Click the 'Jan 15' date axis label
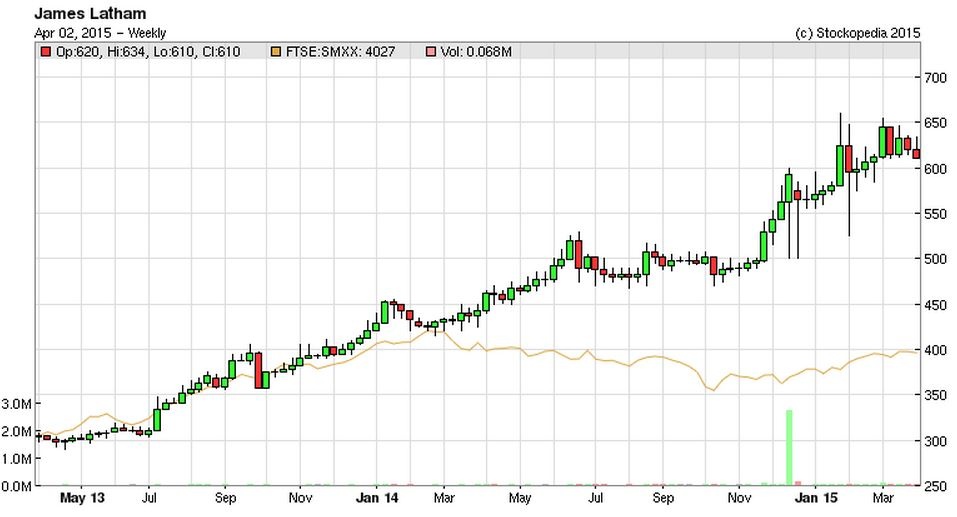 tap(816, 499)
